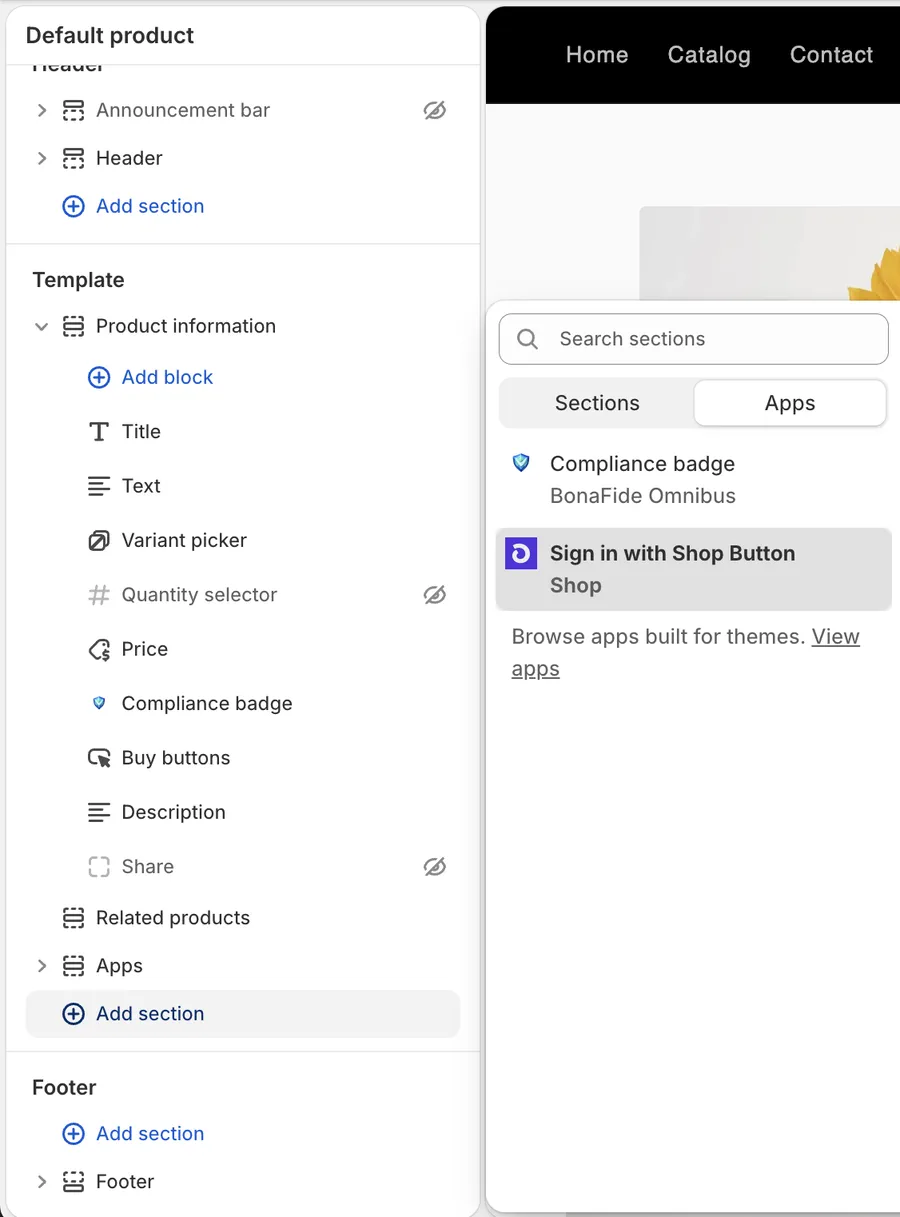The image size is (900, 1217).
Task: Click the purple Shop app icon
Action: [x=521, y=553]
